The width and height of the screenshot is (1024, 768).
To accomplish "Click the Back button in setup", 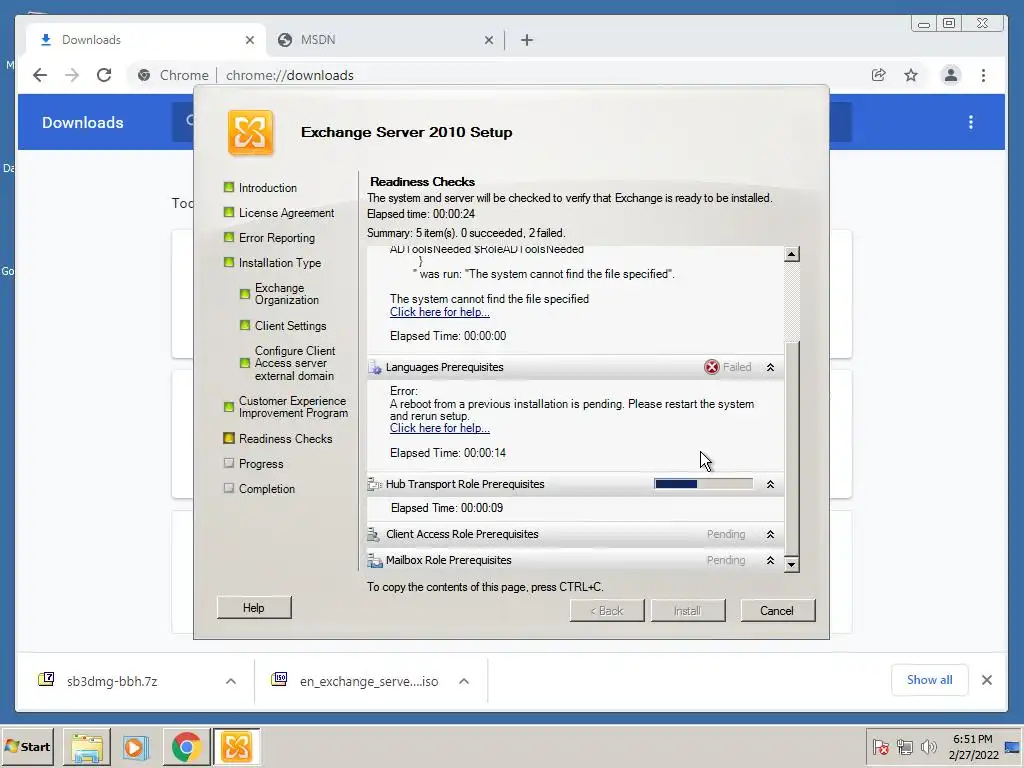I will pos(607,611).
